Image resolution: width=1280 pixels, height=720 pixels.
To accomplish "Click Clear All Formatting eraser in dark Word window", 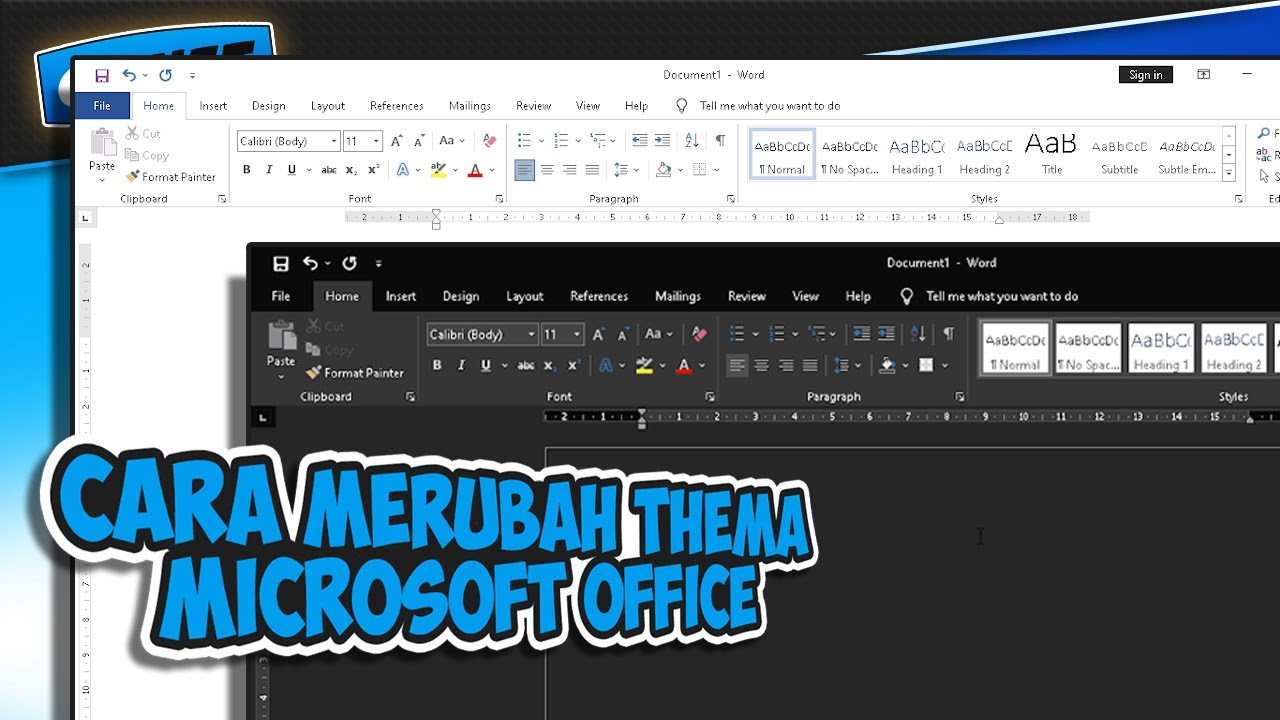I will pyautogui.click(x=699, y=334).
